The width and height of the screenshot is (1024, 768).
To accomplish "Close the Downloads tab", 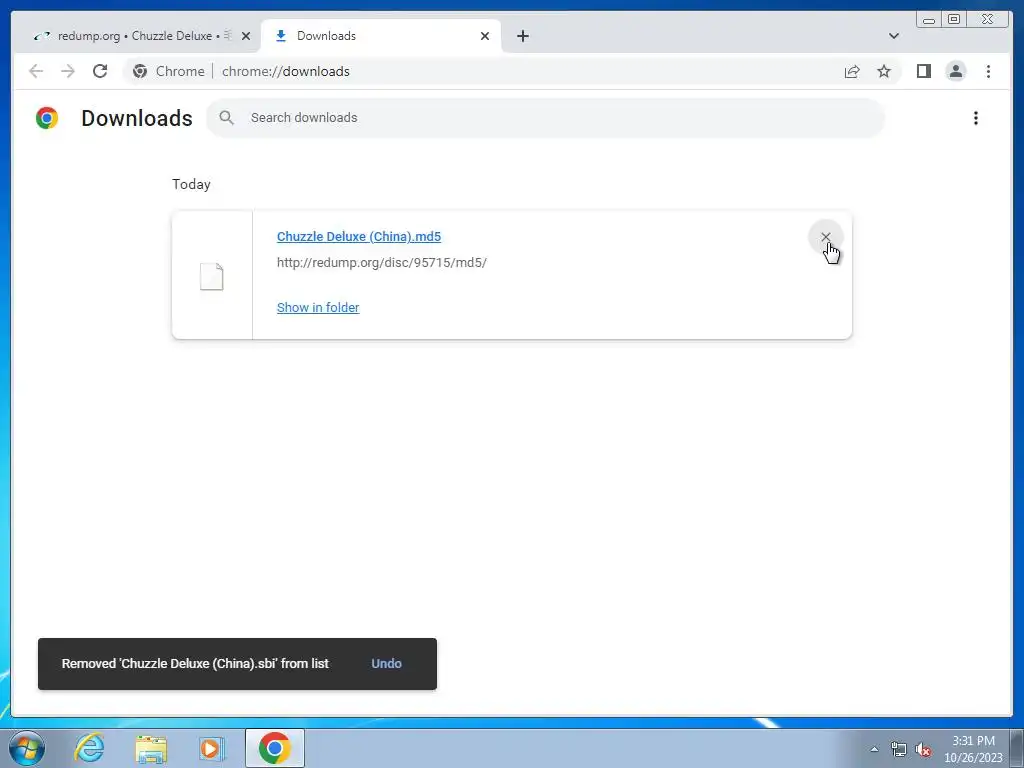I will pyautogui.click(x=485, y=36).
